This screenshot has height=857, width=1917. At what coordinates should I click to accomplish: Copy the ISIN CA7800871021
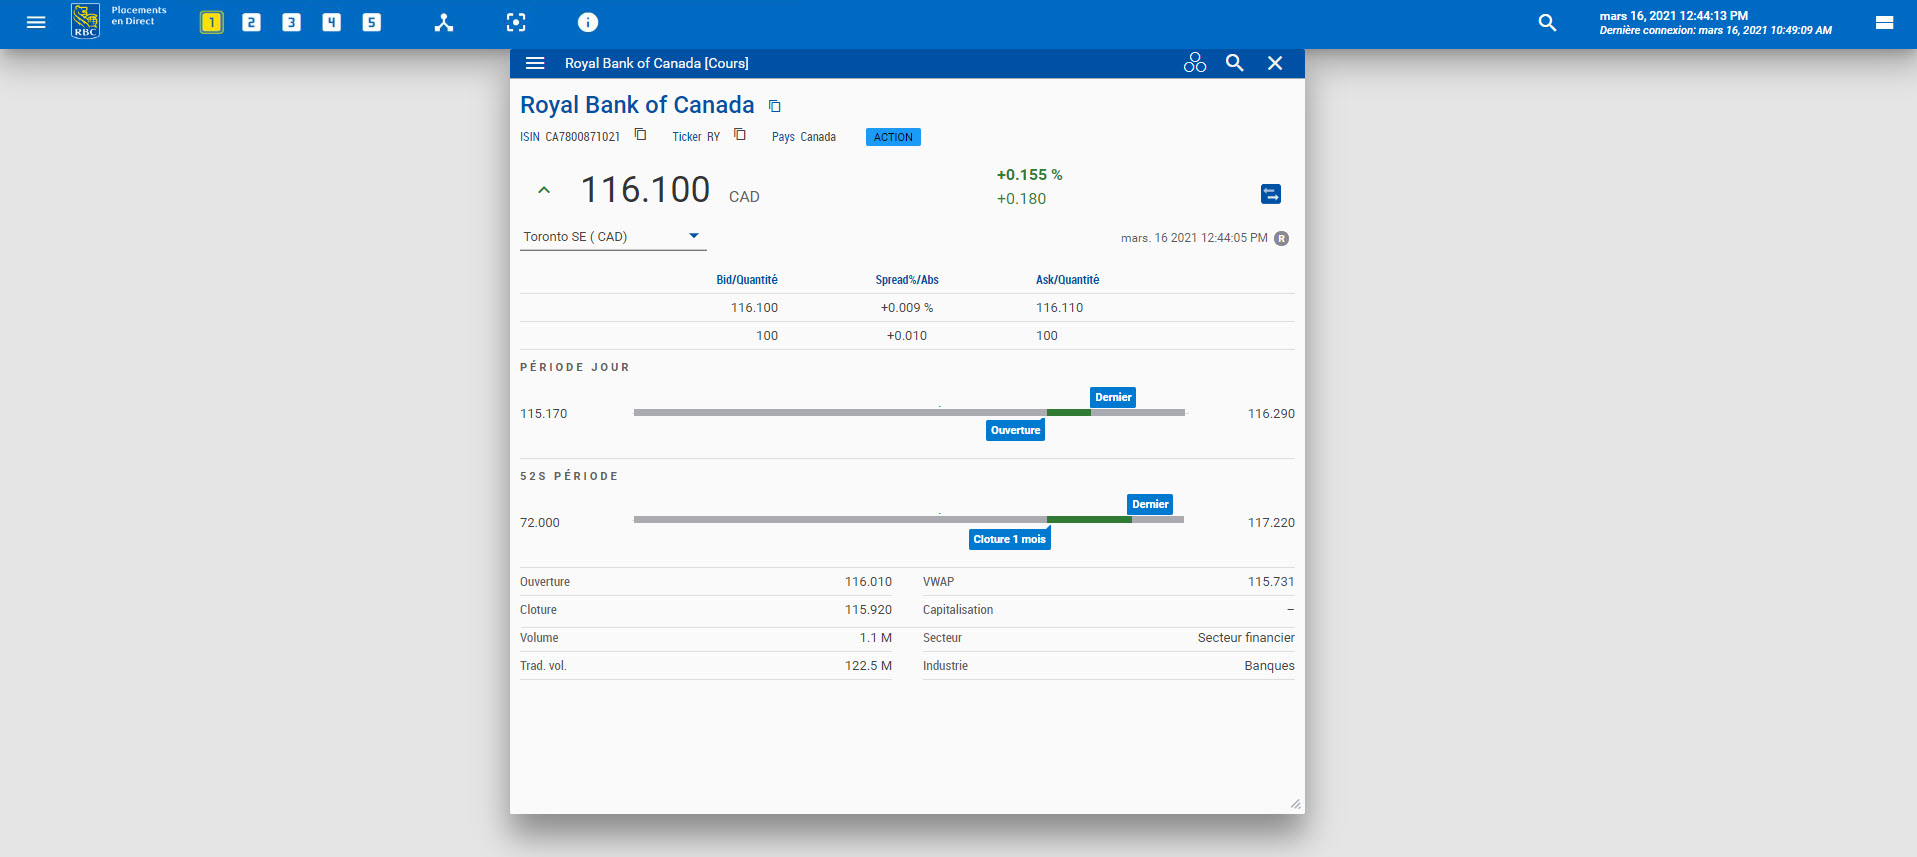(640, 134)
